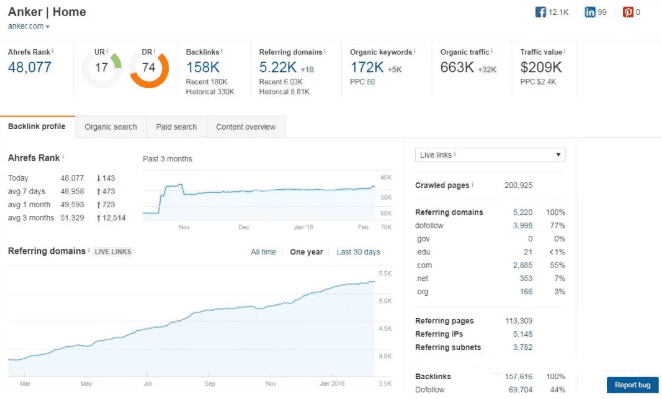Viewport: 662px width, 399px height.
Task: Select Last 30 days range
Action: click(358, 252)
